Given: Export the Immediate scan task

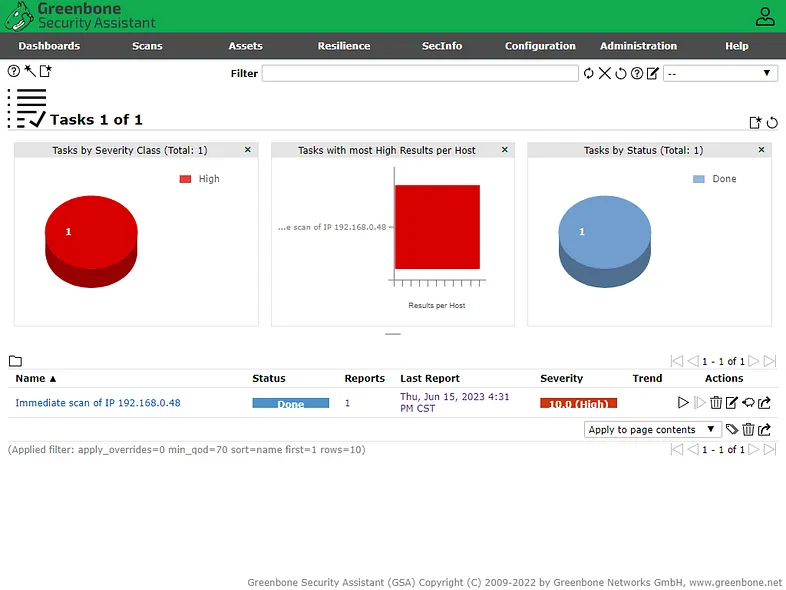Looking at the screenshot, I should [x=764, y=403].
